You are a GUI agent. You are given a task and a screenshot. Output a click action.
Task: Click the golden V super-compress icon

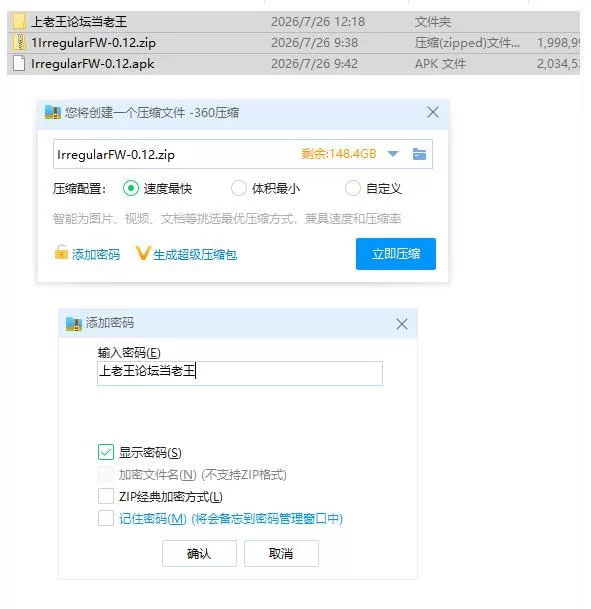point(143,253)
